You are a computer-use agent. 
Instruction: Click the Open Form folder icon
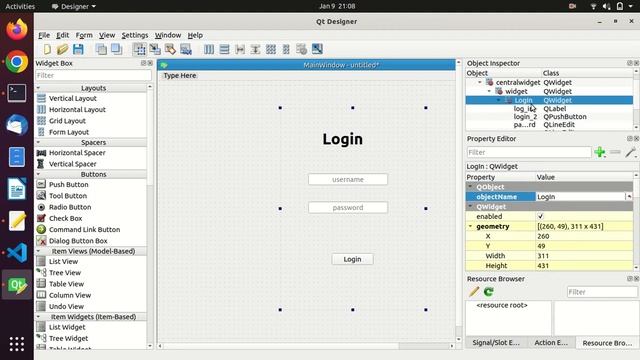pos(62,49)
